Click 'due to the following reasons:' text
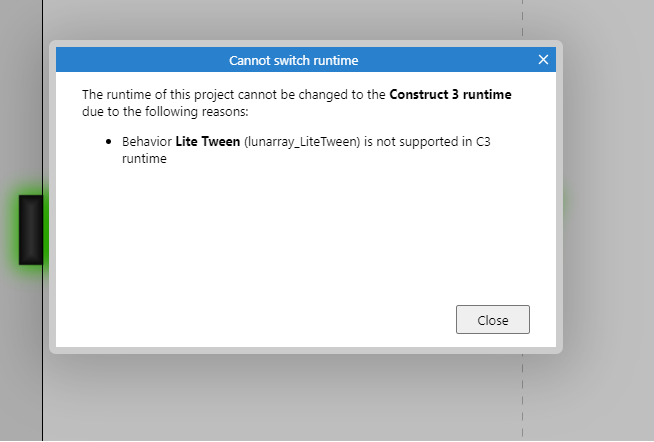654x442 pixels. point(165,112)
